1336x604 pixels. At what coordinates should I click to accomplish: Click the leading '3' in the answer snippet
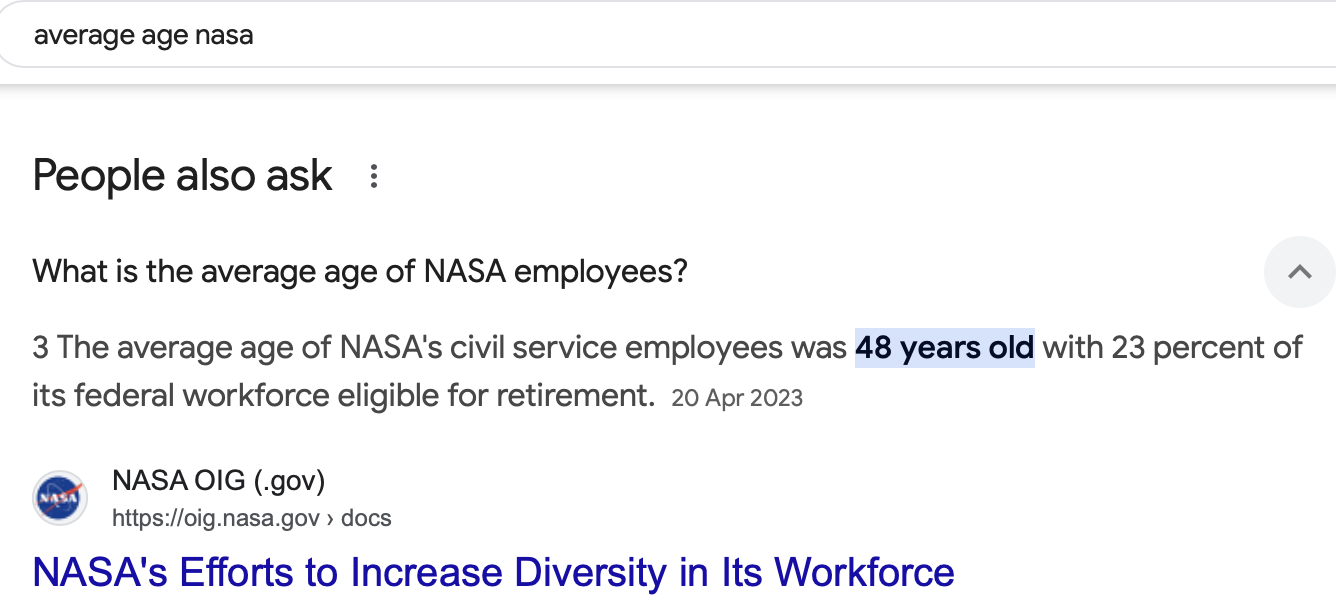(x=40, y=348)
